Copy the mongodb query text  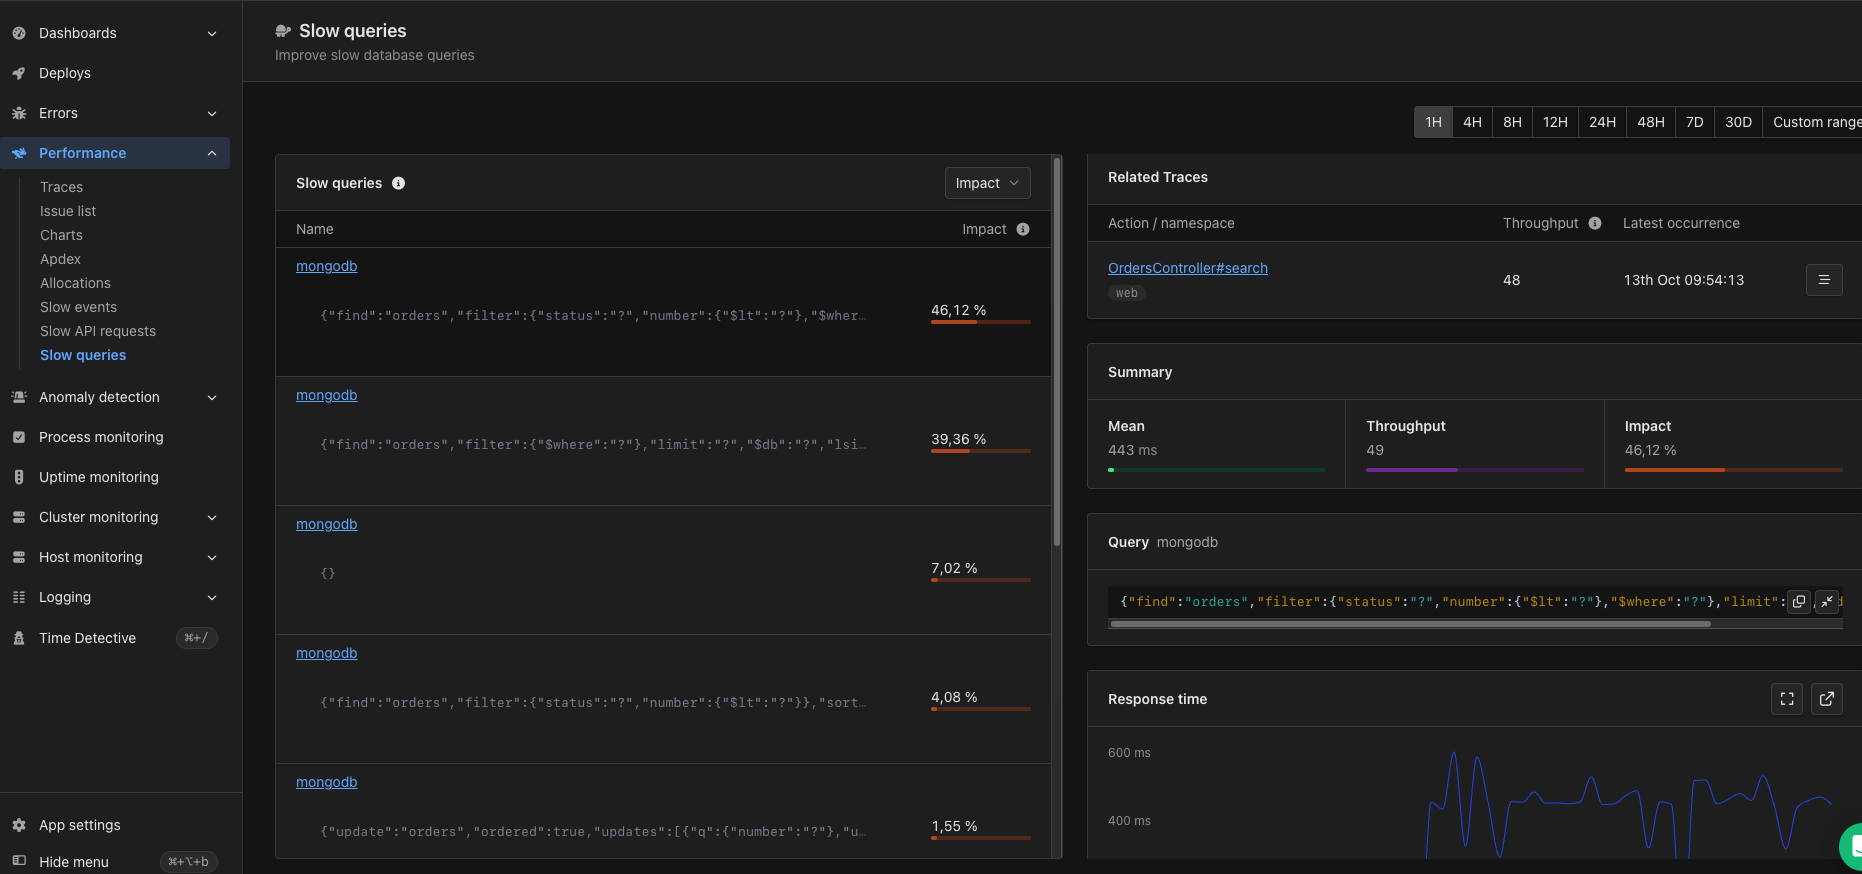pos(1799,601)
